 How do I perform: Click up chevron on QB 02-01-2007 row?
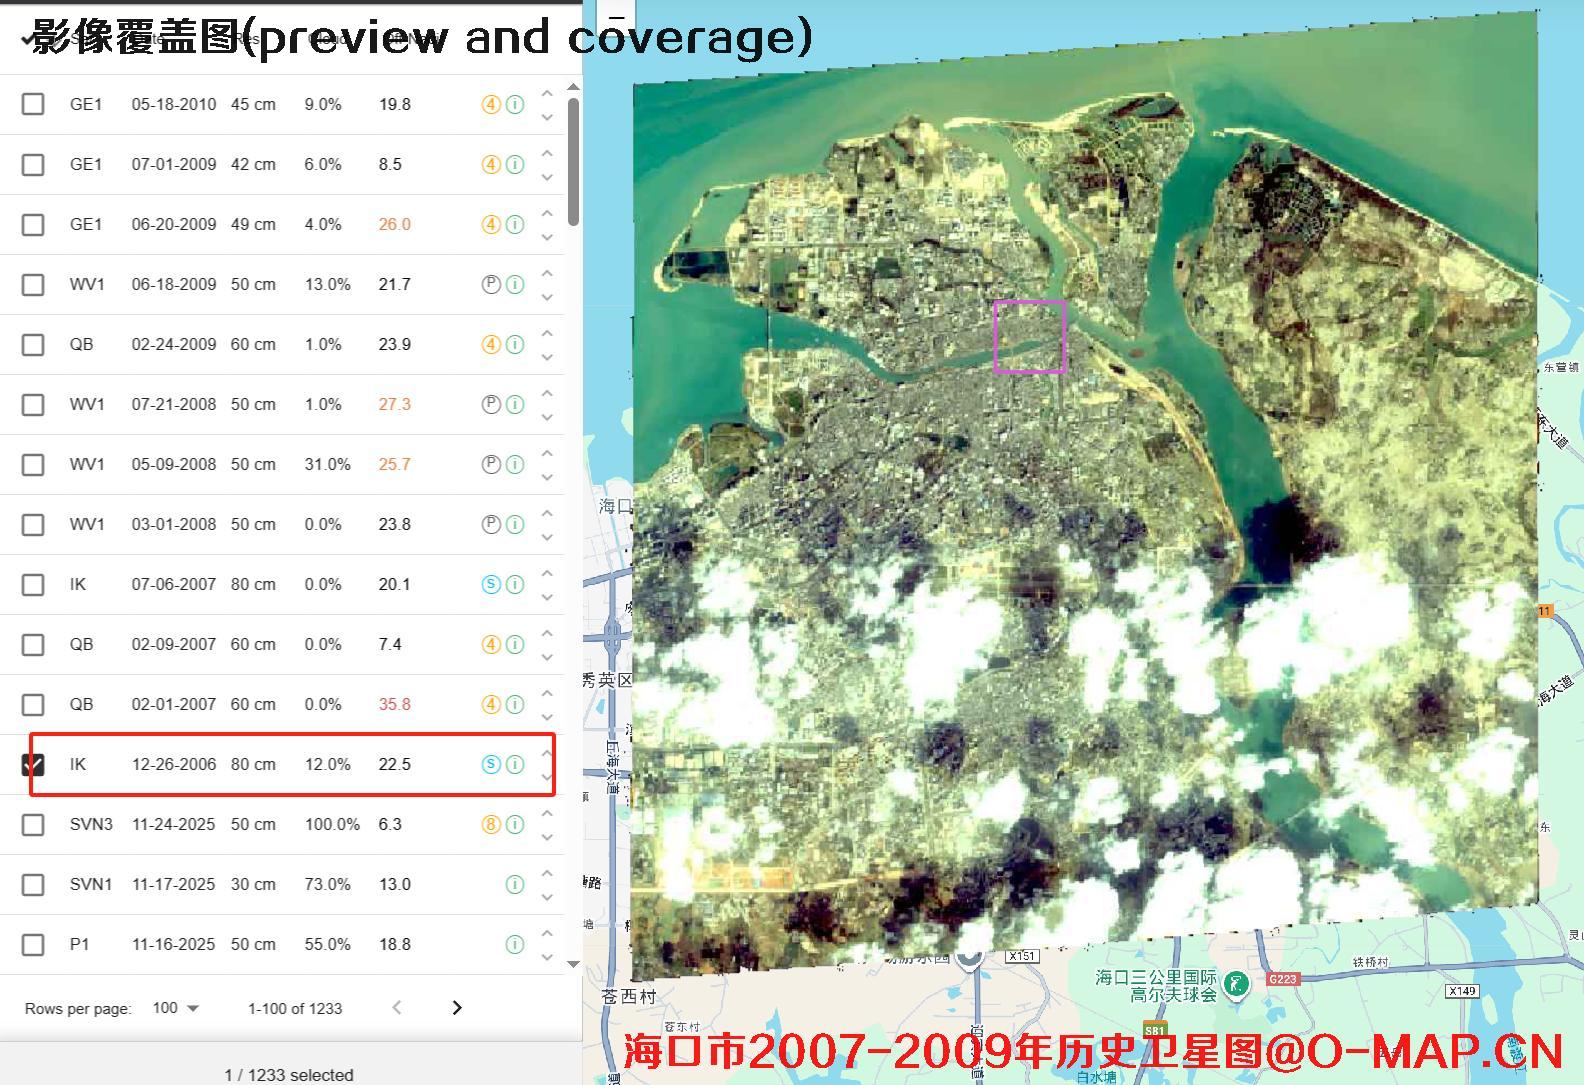547,692
